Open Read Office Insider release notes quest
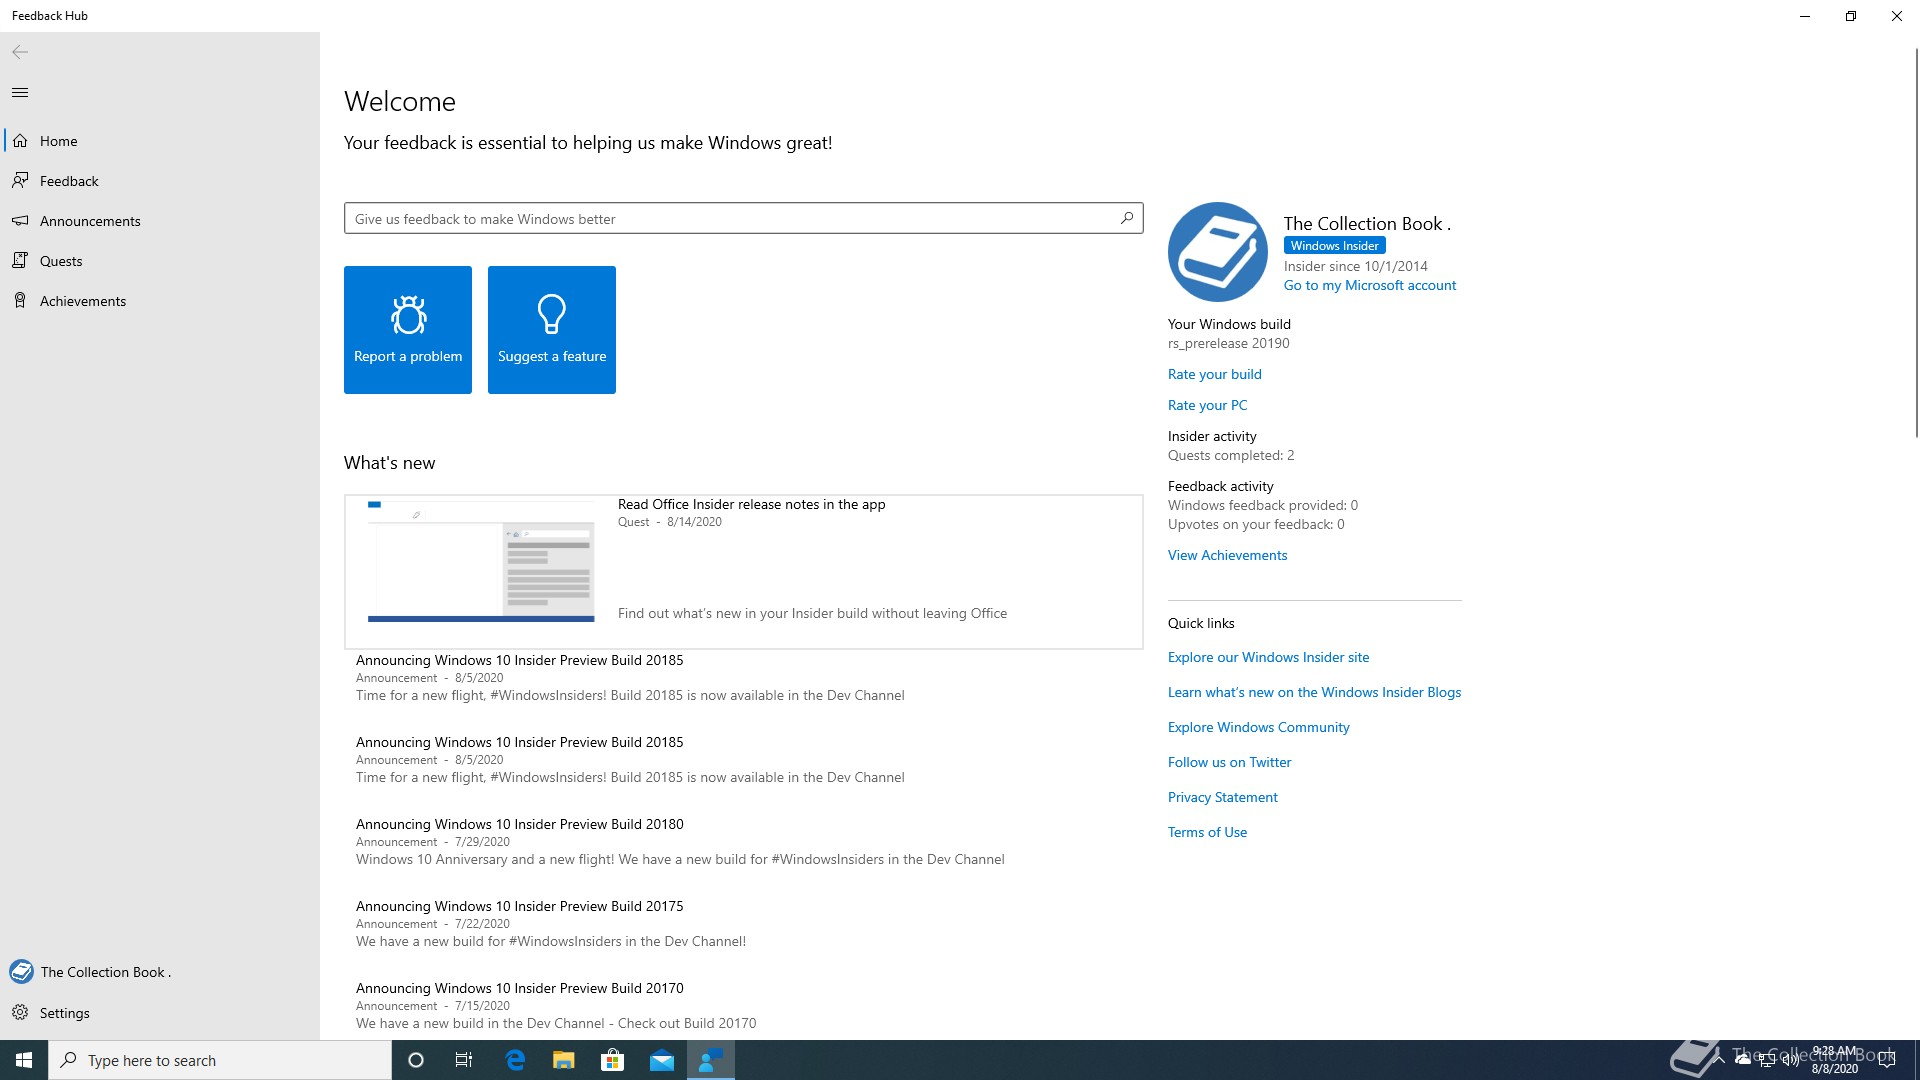The image size is (1920, 1080). (x=743, y=572)
